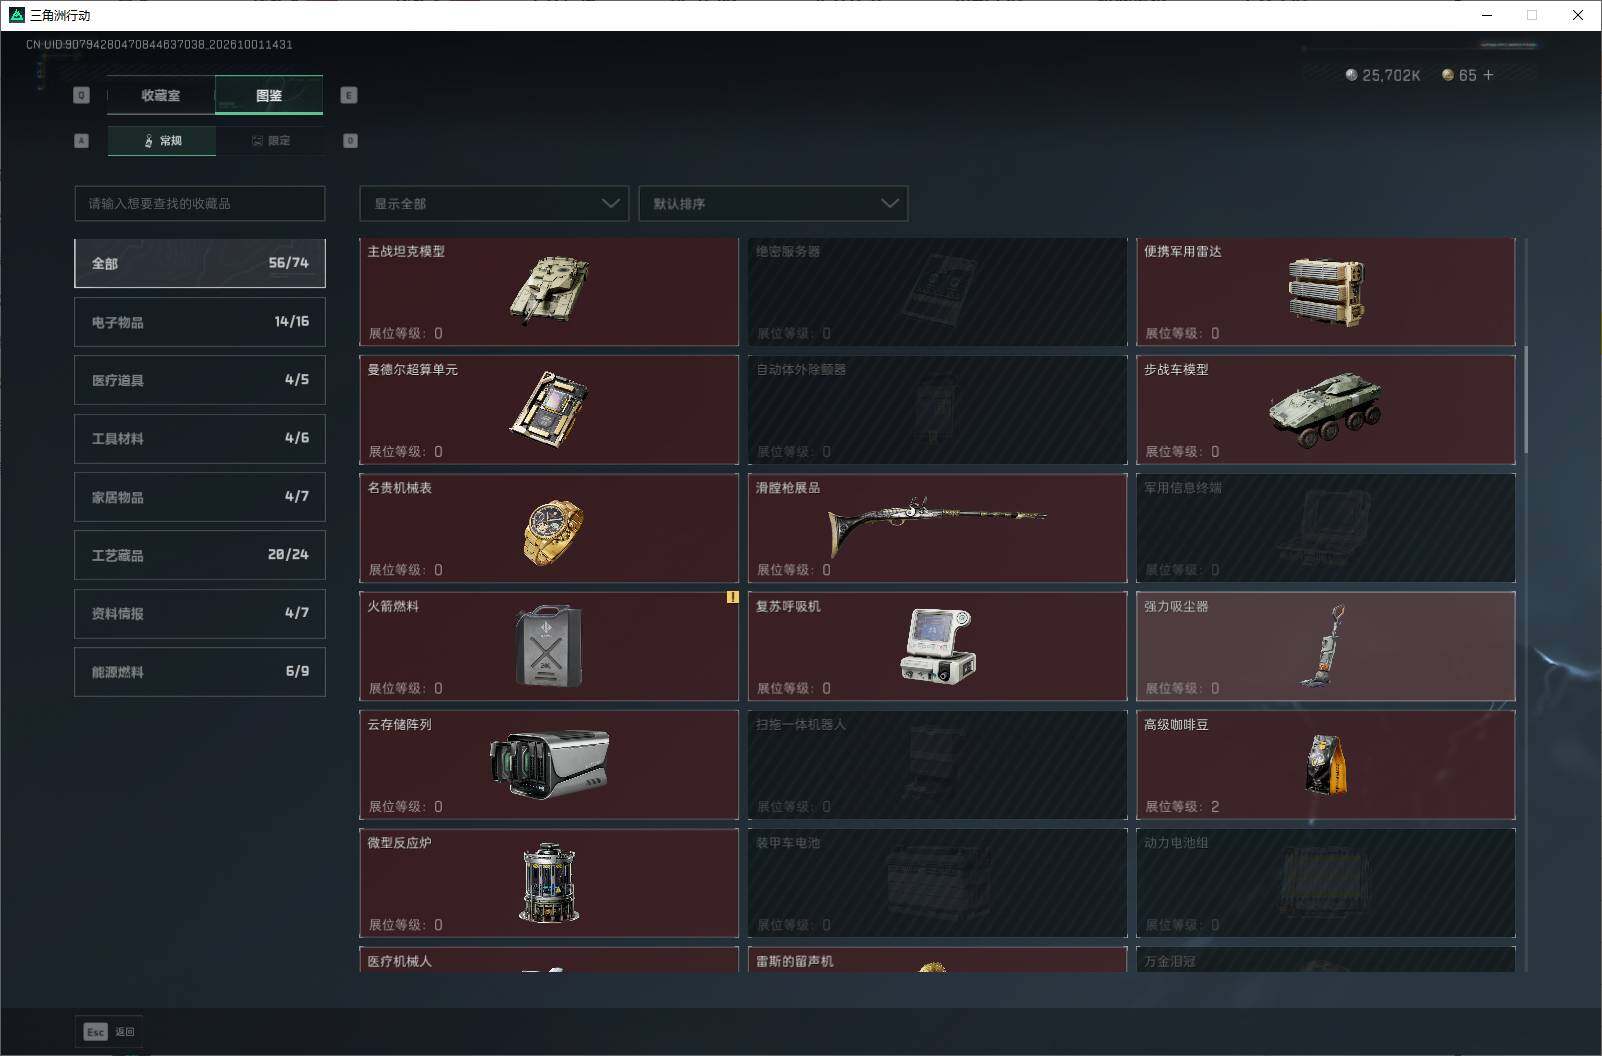Open the 默认排序 sort dropdown
The image size is (1602, 1056).
[773, 203]
